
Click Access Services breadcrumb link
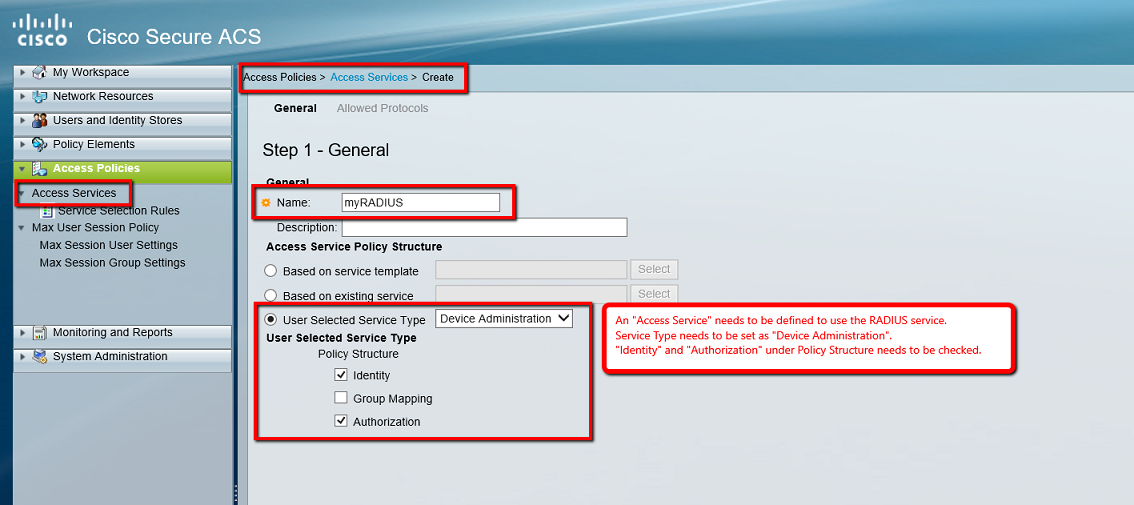tap(369, 77)
